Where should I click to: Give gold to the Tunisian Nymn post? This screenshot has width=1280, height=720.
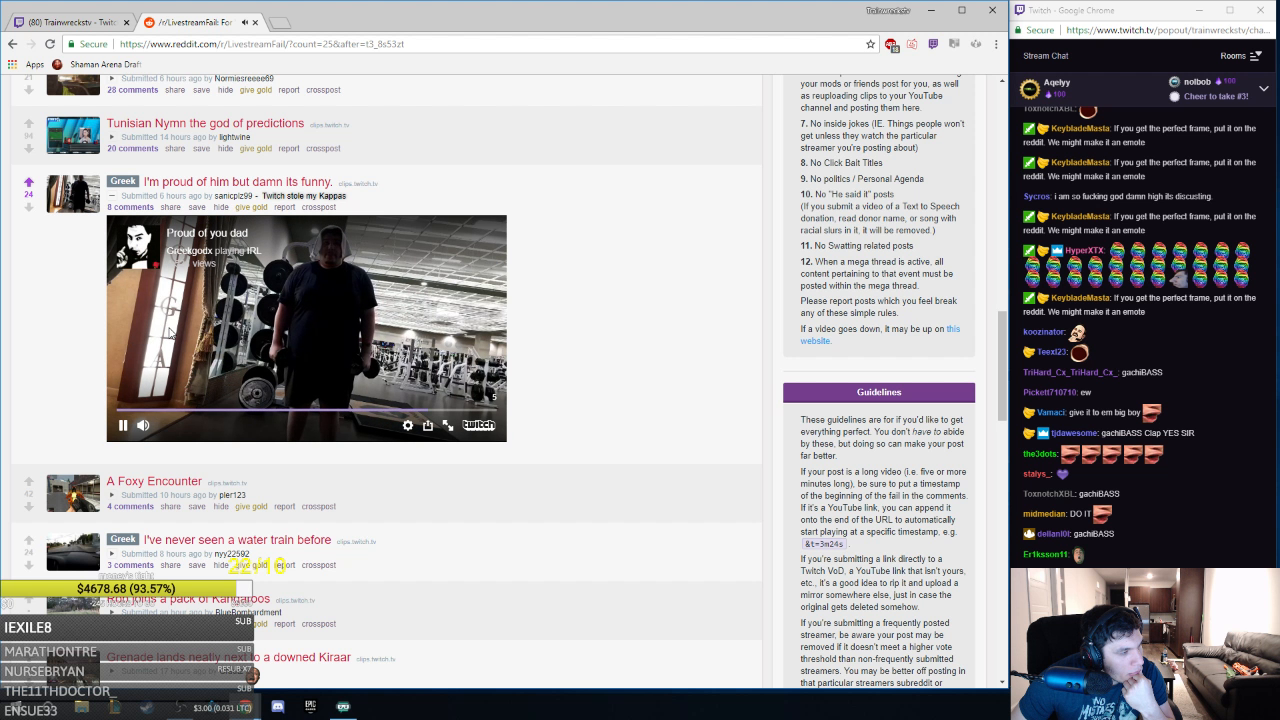pyautogui.click(x=256, y=148)
